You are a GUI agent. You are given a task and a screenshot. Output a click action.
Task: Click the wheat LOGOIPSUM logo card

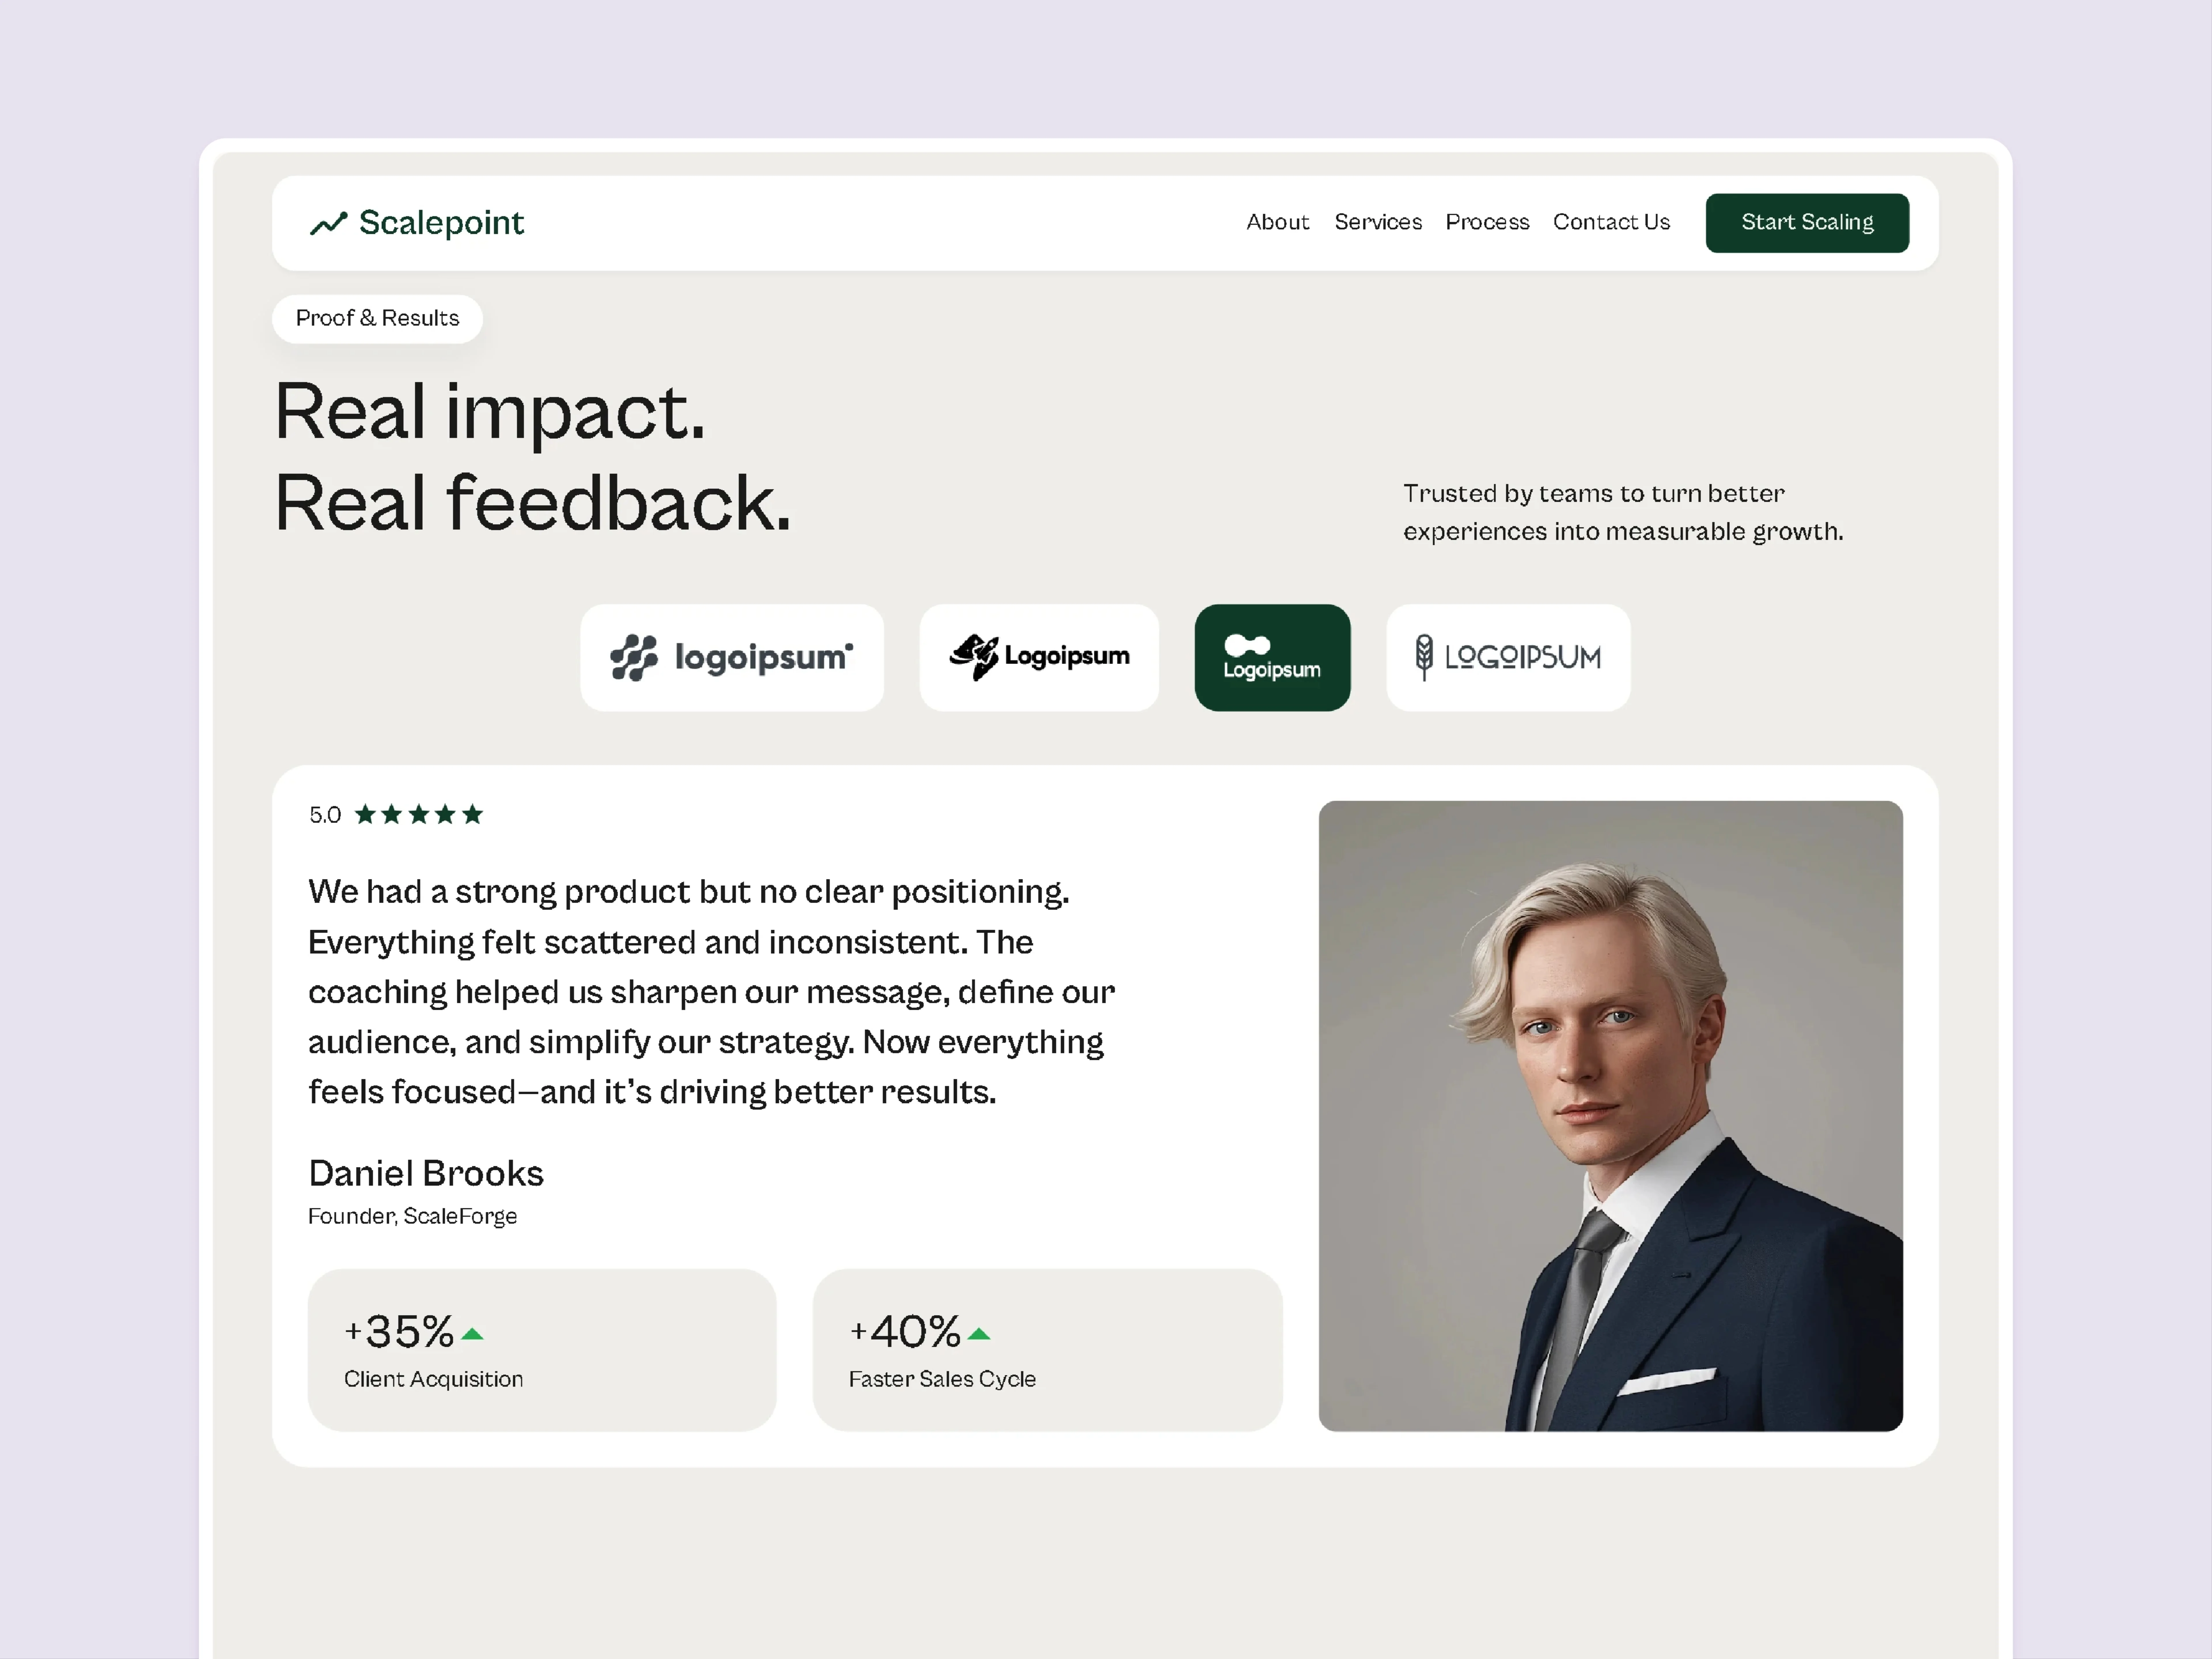[x=1508, y=657]
